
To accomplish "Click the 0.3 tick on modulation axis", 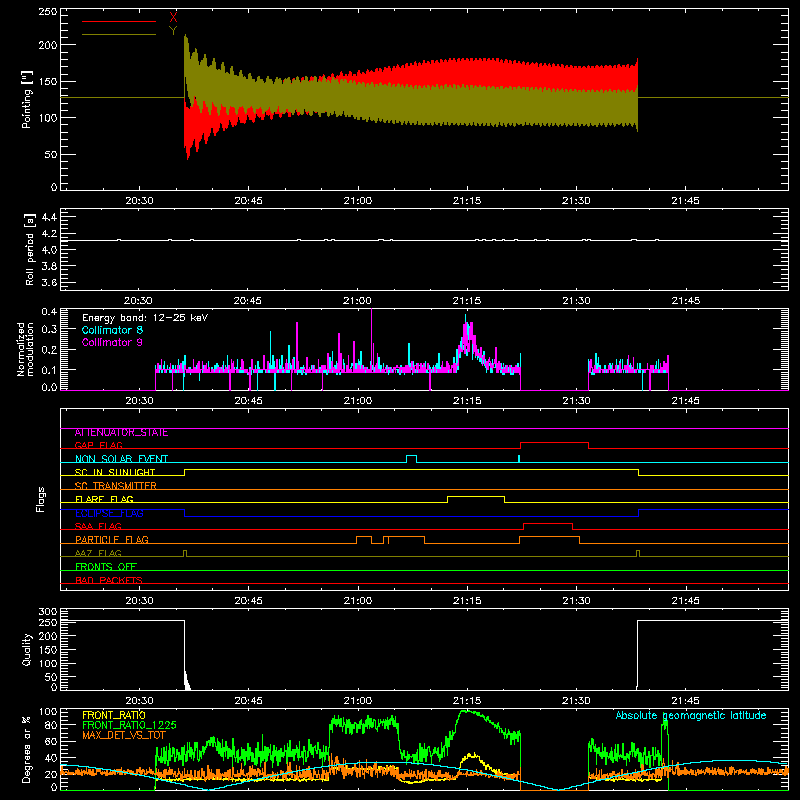I will 49,330.
